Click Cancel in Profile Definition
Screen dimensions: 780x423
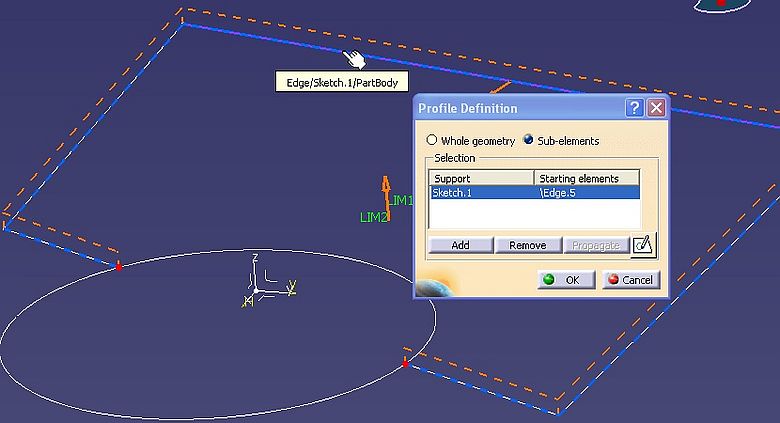629,280
